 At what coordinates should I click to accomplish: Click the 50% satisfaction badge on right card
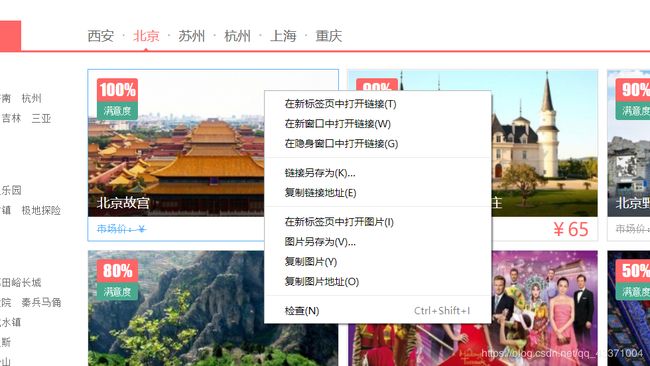633,280
